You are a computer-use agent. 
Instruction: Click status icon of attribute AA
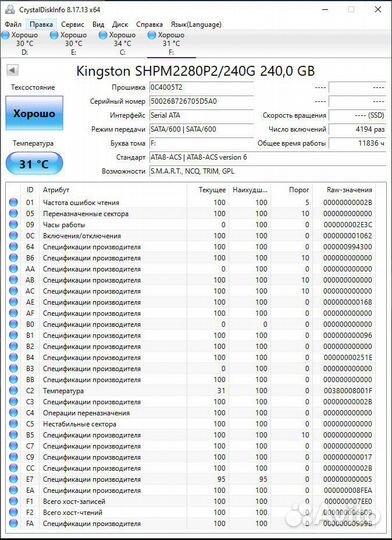[13, 269]
